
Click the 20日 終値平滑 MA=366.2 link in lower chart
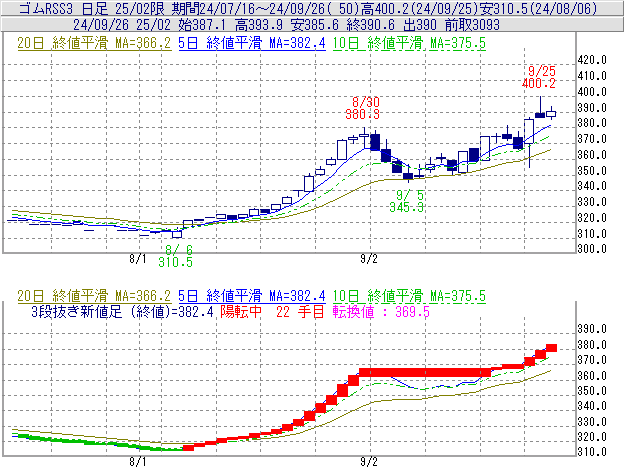(x=94, y=296)
